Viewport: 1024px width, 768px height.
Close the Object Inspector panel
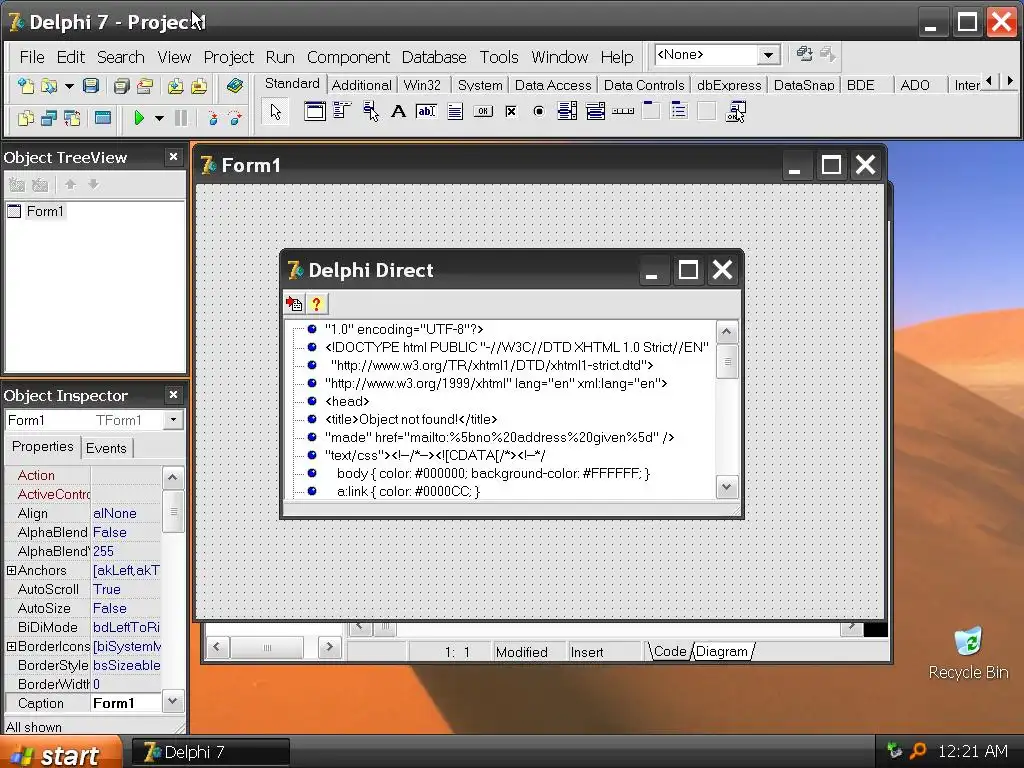(173, 394)
